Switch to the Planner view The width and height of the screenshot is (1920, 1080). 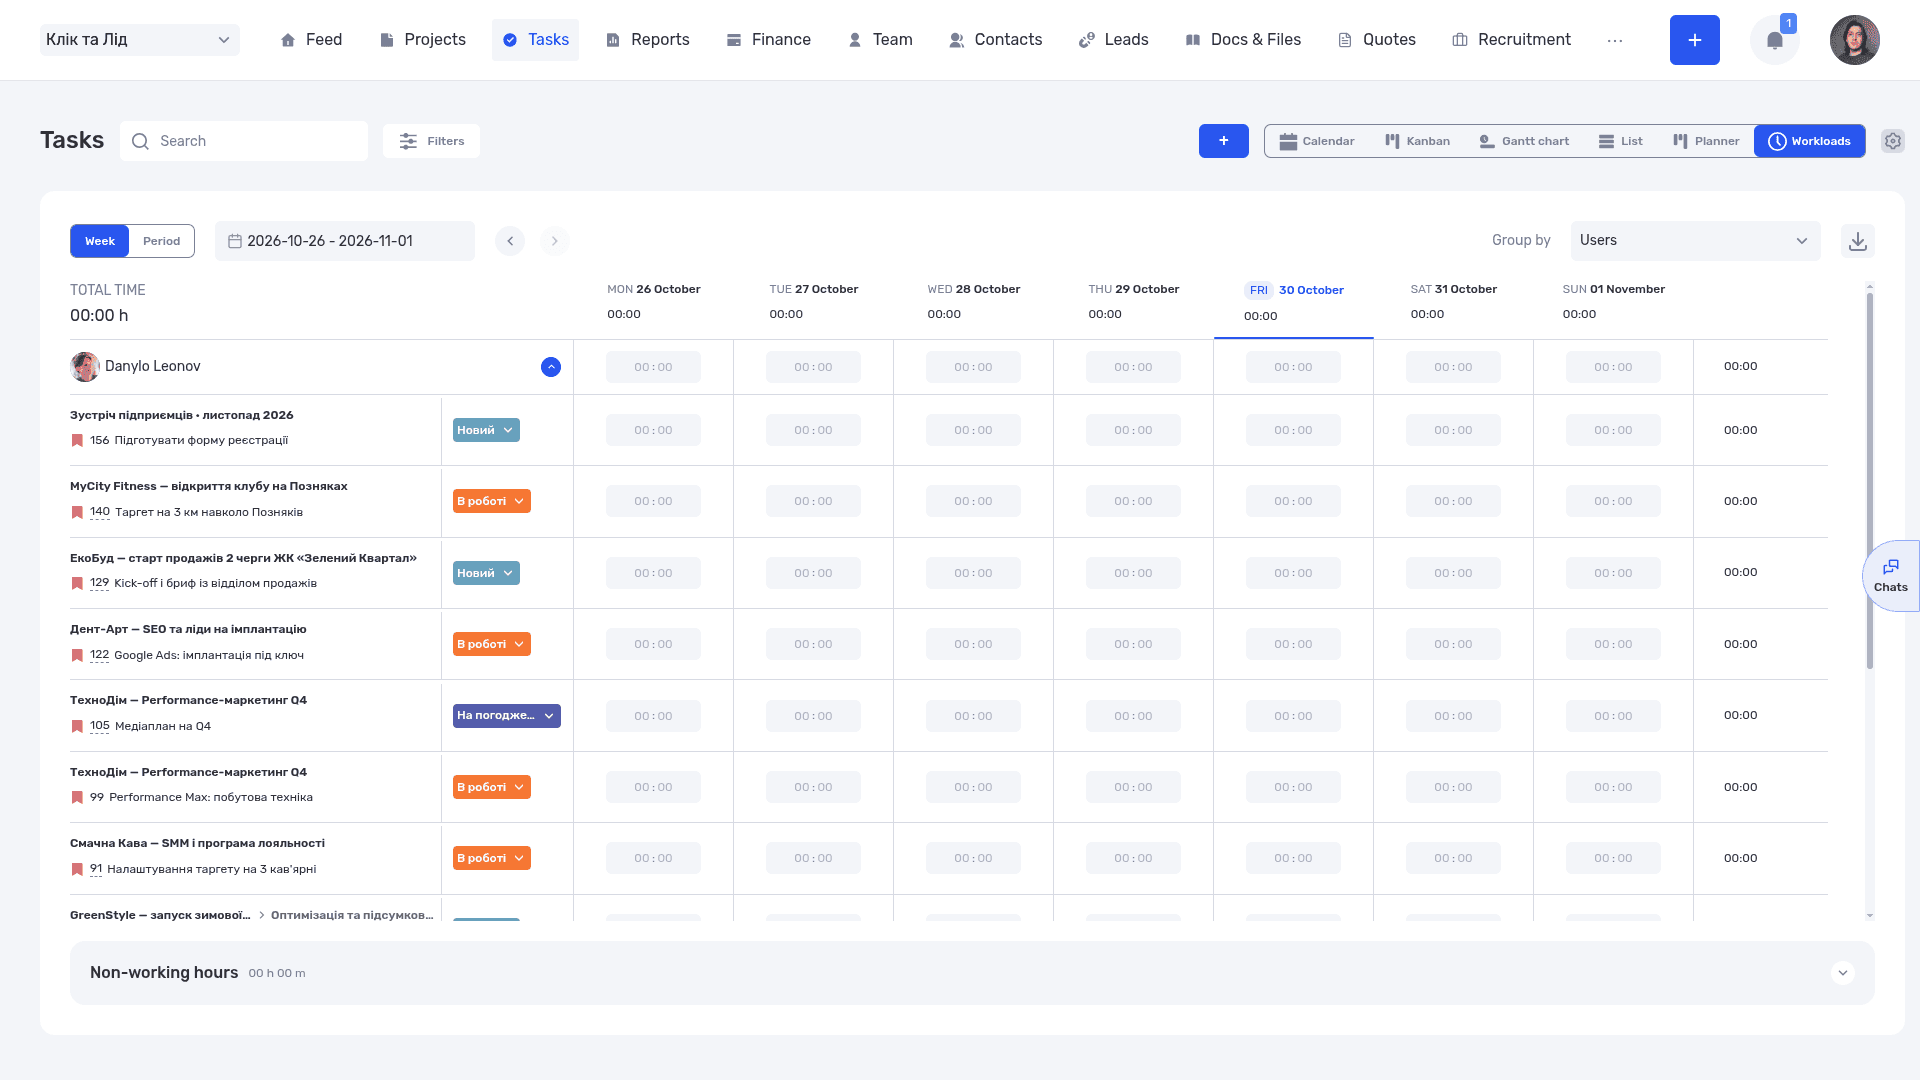click(1706, 141)
